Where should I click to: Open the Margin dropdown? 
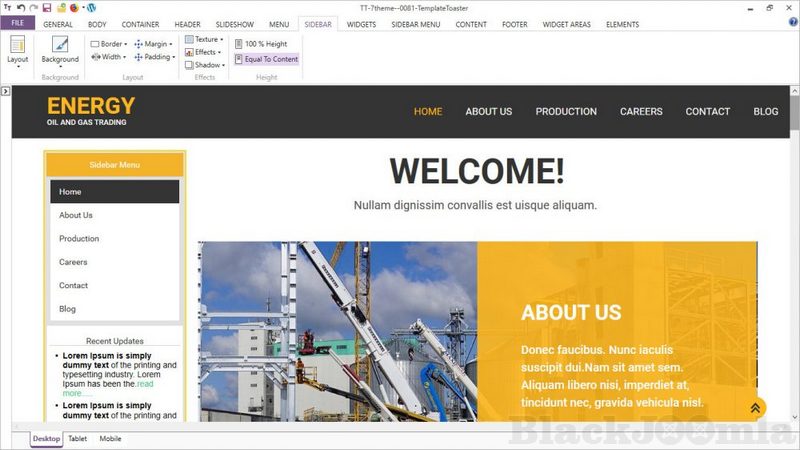[153, 44]
